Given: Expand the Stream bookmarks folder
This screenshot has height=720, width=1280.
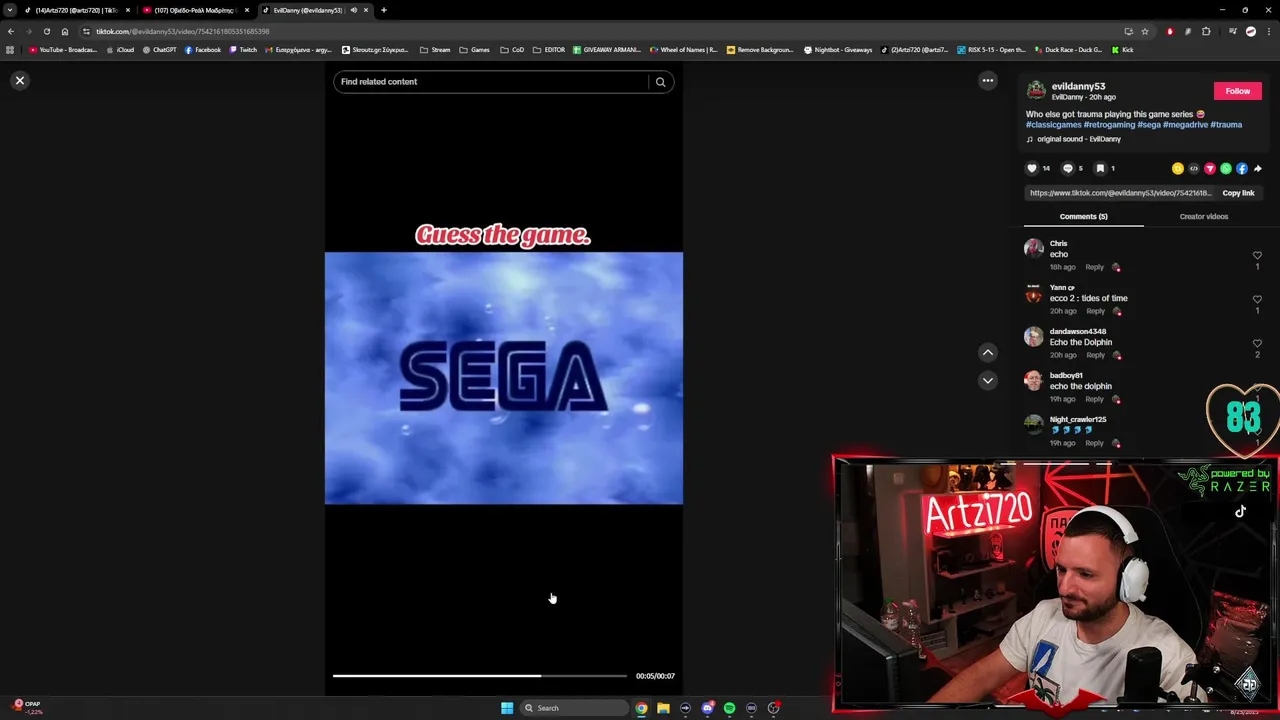Looking at the screenshot, I should pyautogui.click(x=435, y=50).
